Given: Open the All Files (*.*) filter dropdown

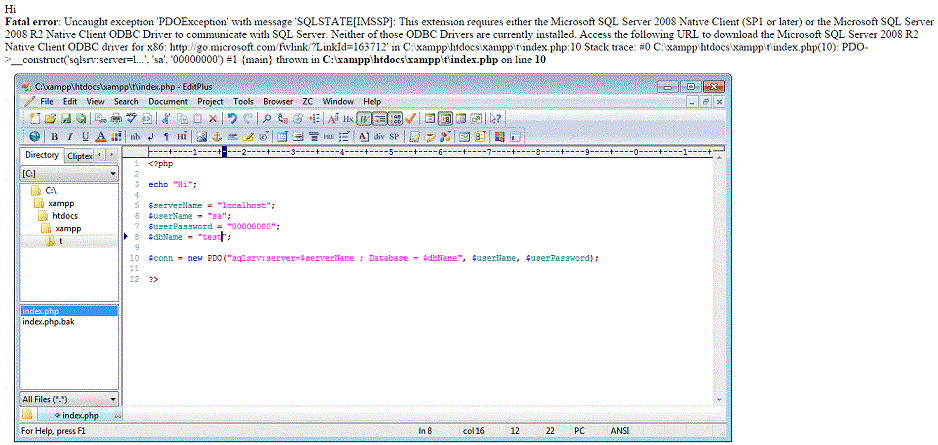Looking at the screenshot, I should (114, 398).
